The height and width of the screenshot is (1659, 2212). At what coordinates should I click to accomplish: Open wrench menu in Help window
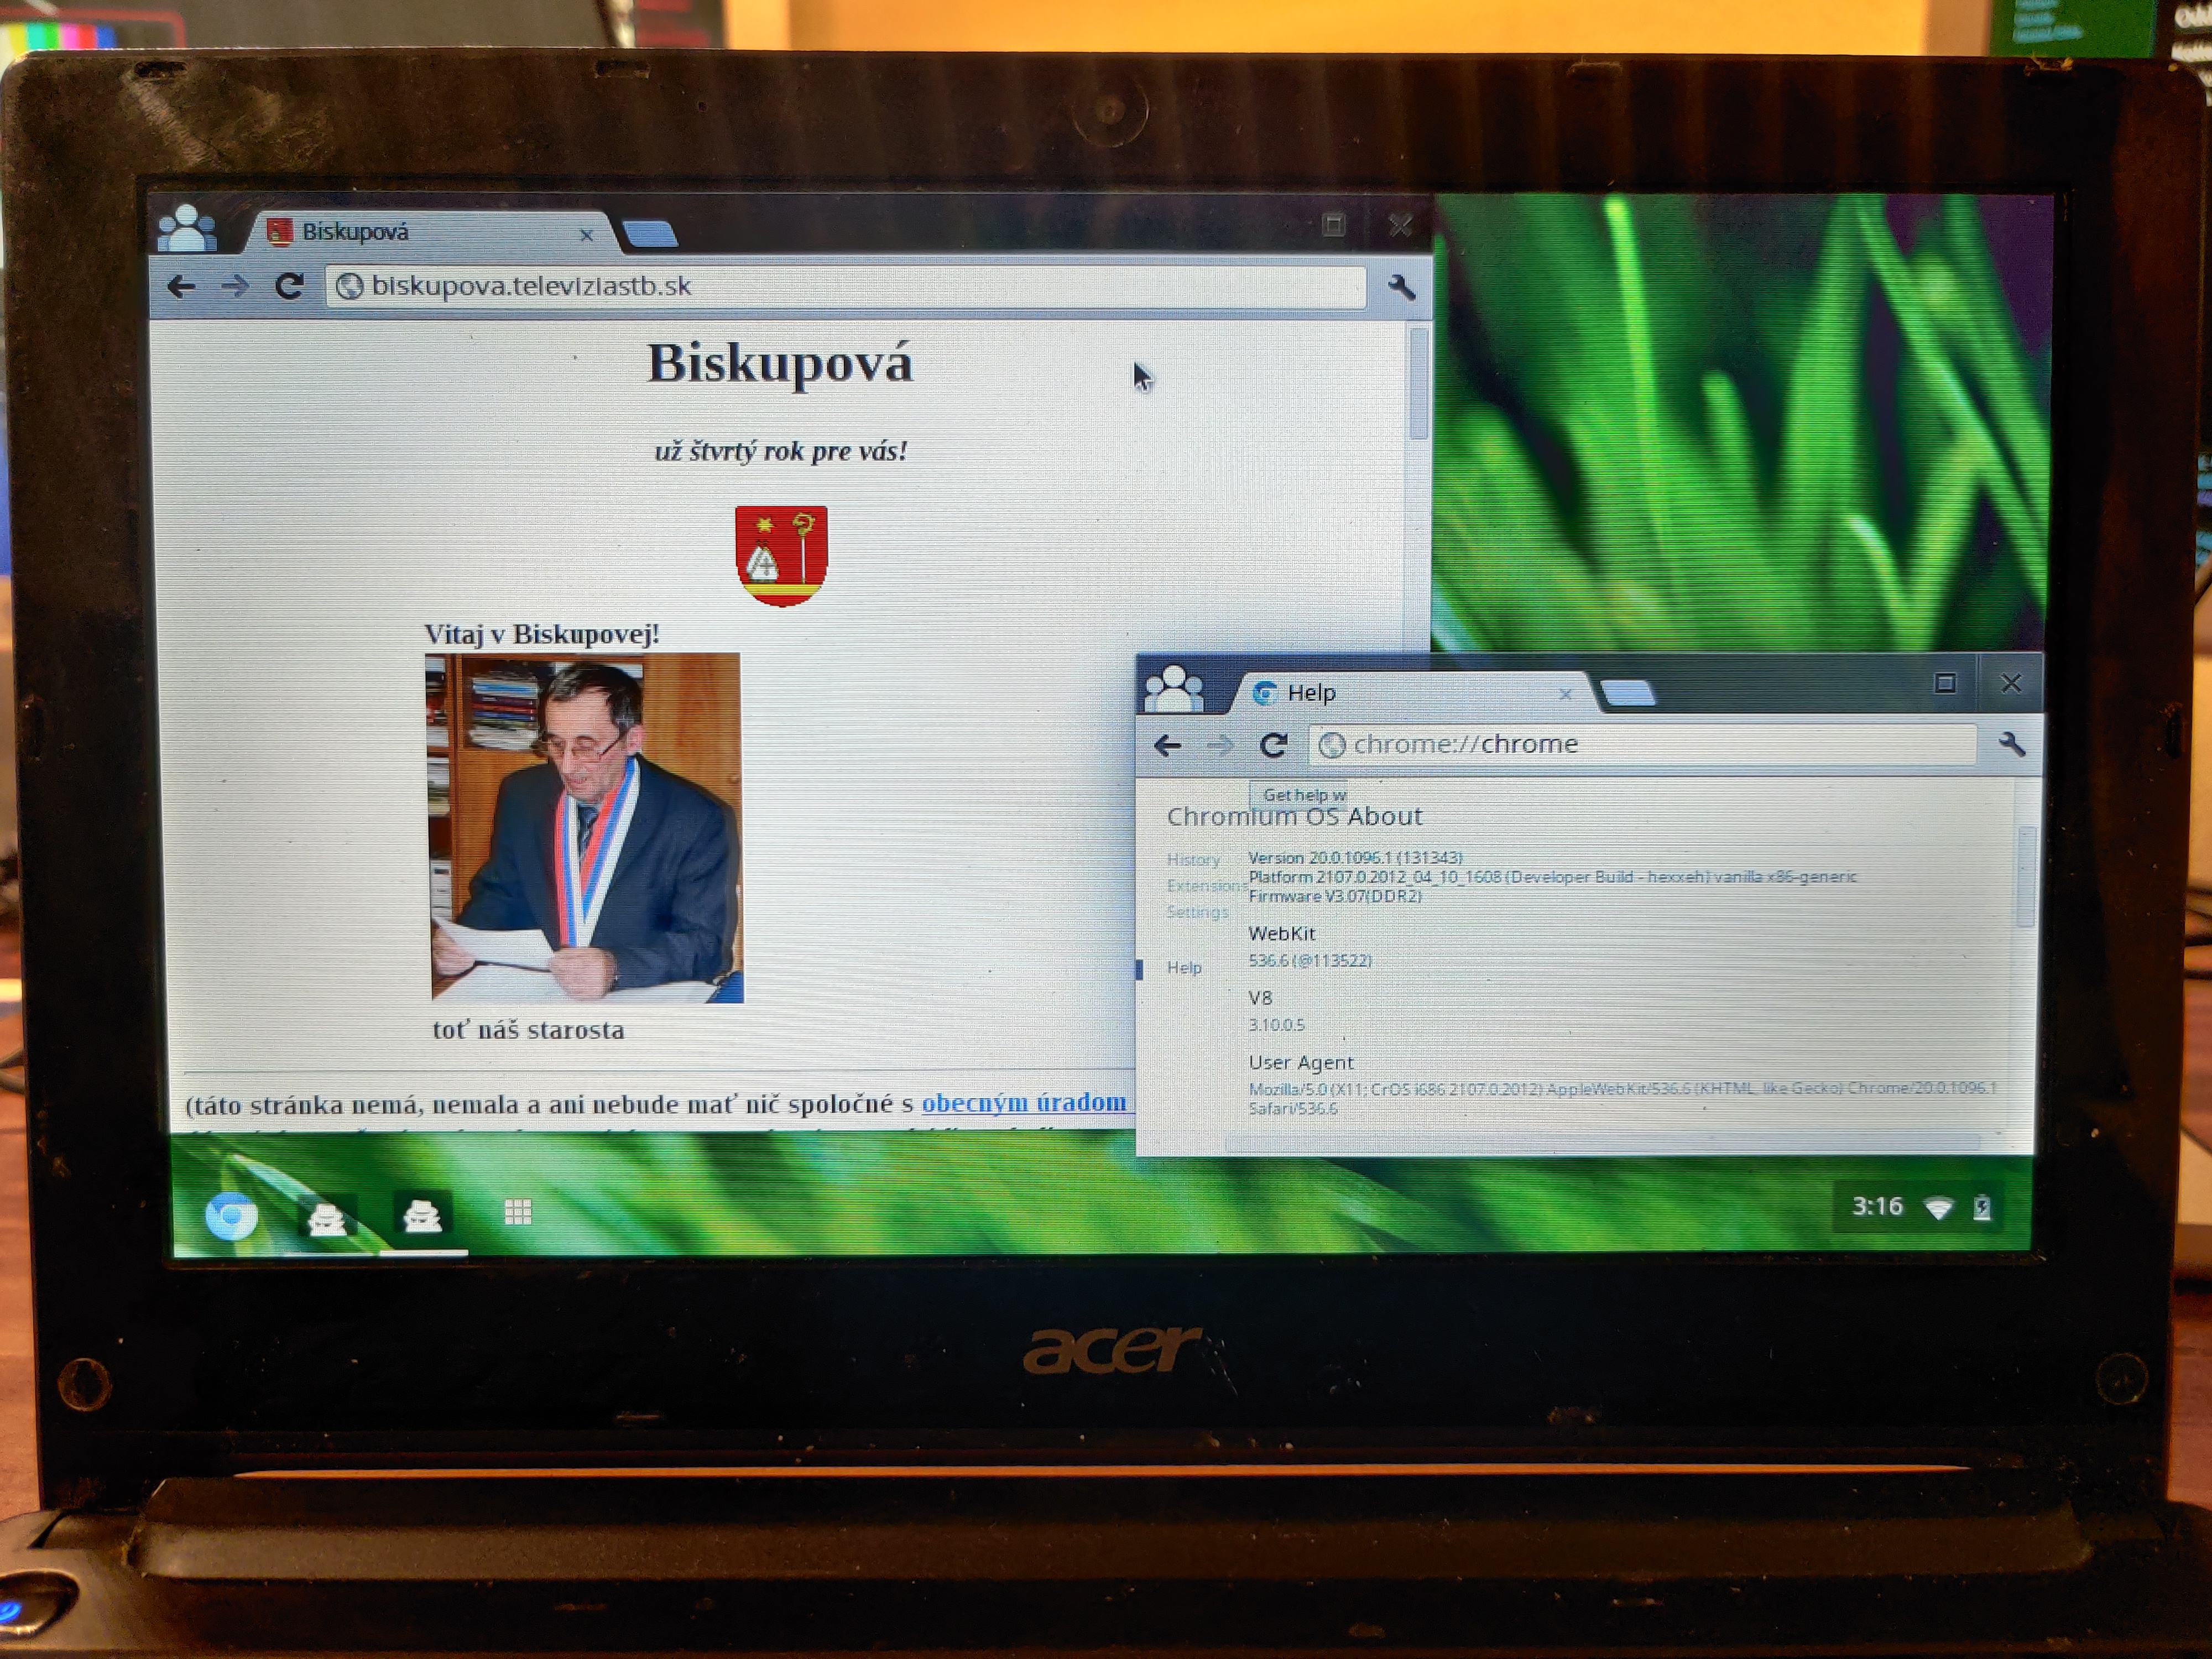pos(2011,744)
